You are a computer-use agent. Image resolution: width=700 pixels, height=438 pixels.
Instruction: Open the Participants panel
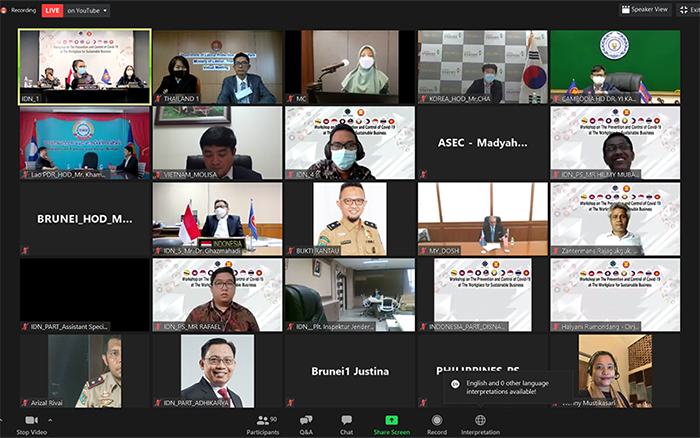[263, 423]
